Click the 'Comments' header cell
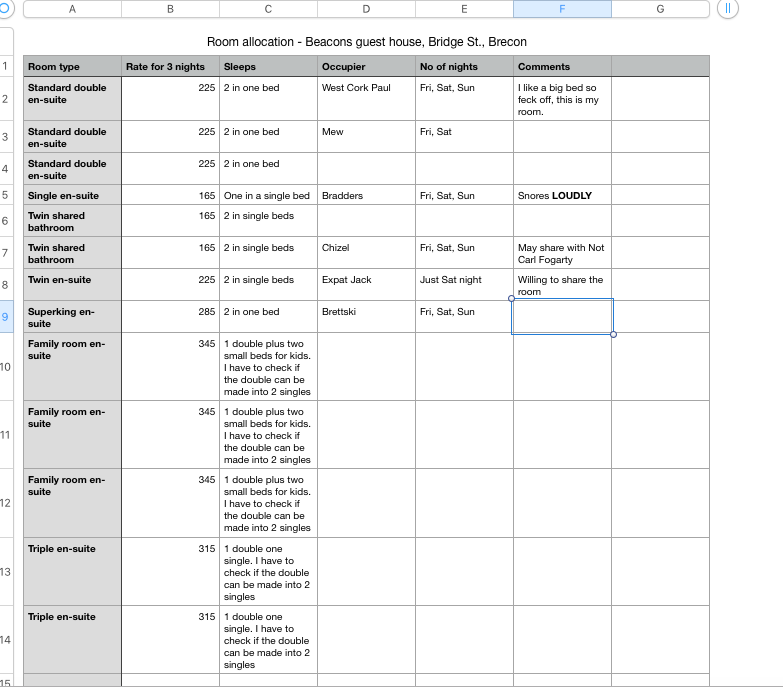Viewport: 783px width, 687px height. pyautogui.click(x=562, y=66)
